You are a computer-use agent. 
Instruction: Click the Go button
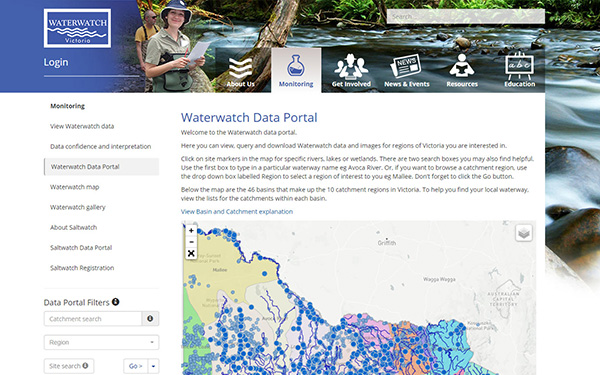coord(135,366)
